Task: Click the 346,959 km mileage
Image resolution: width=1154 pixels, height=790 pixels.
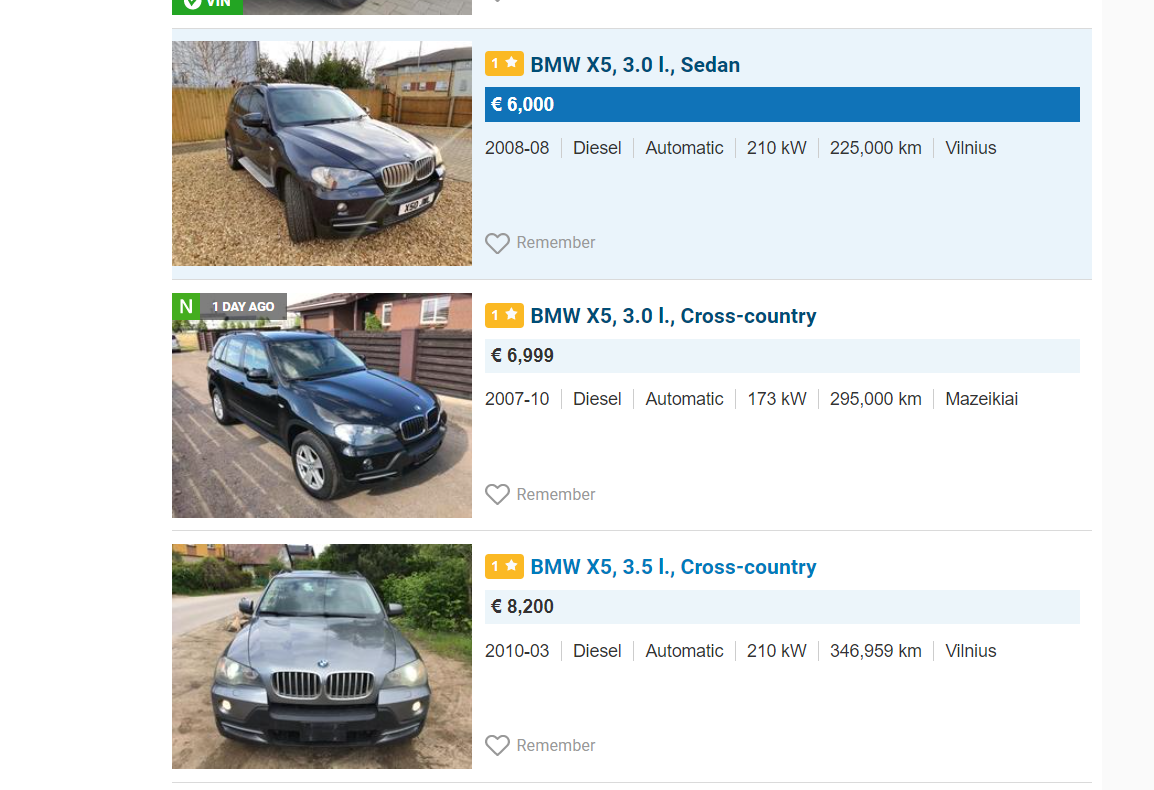Action: (x=876, y=651)
